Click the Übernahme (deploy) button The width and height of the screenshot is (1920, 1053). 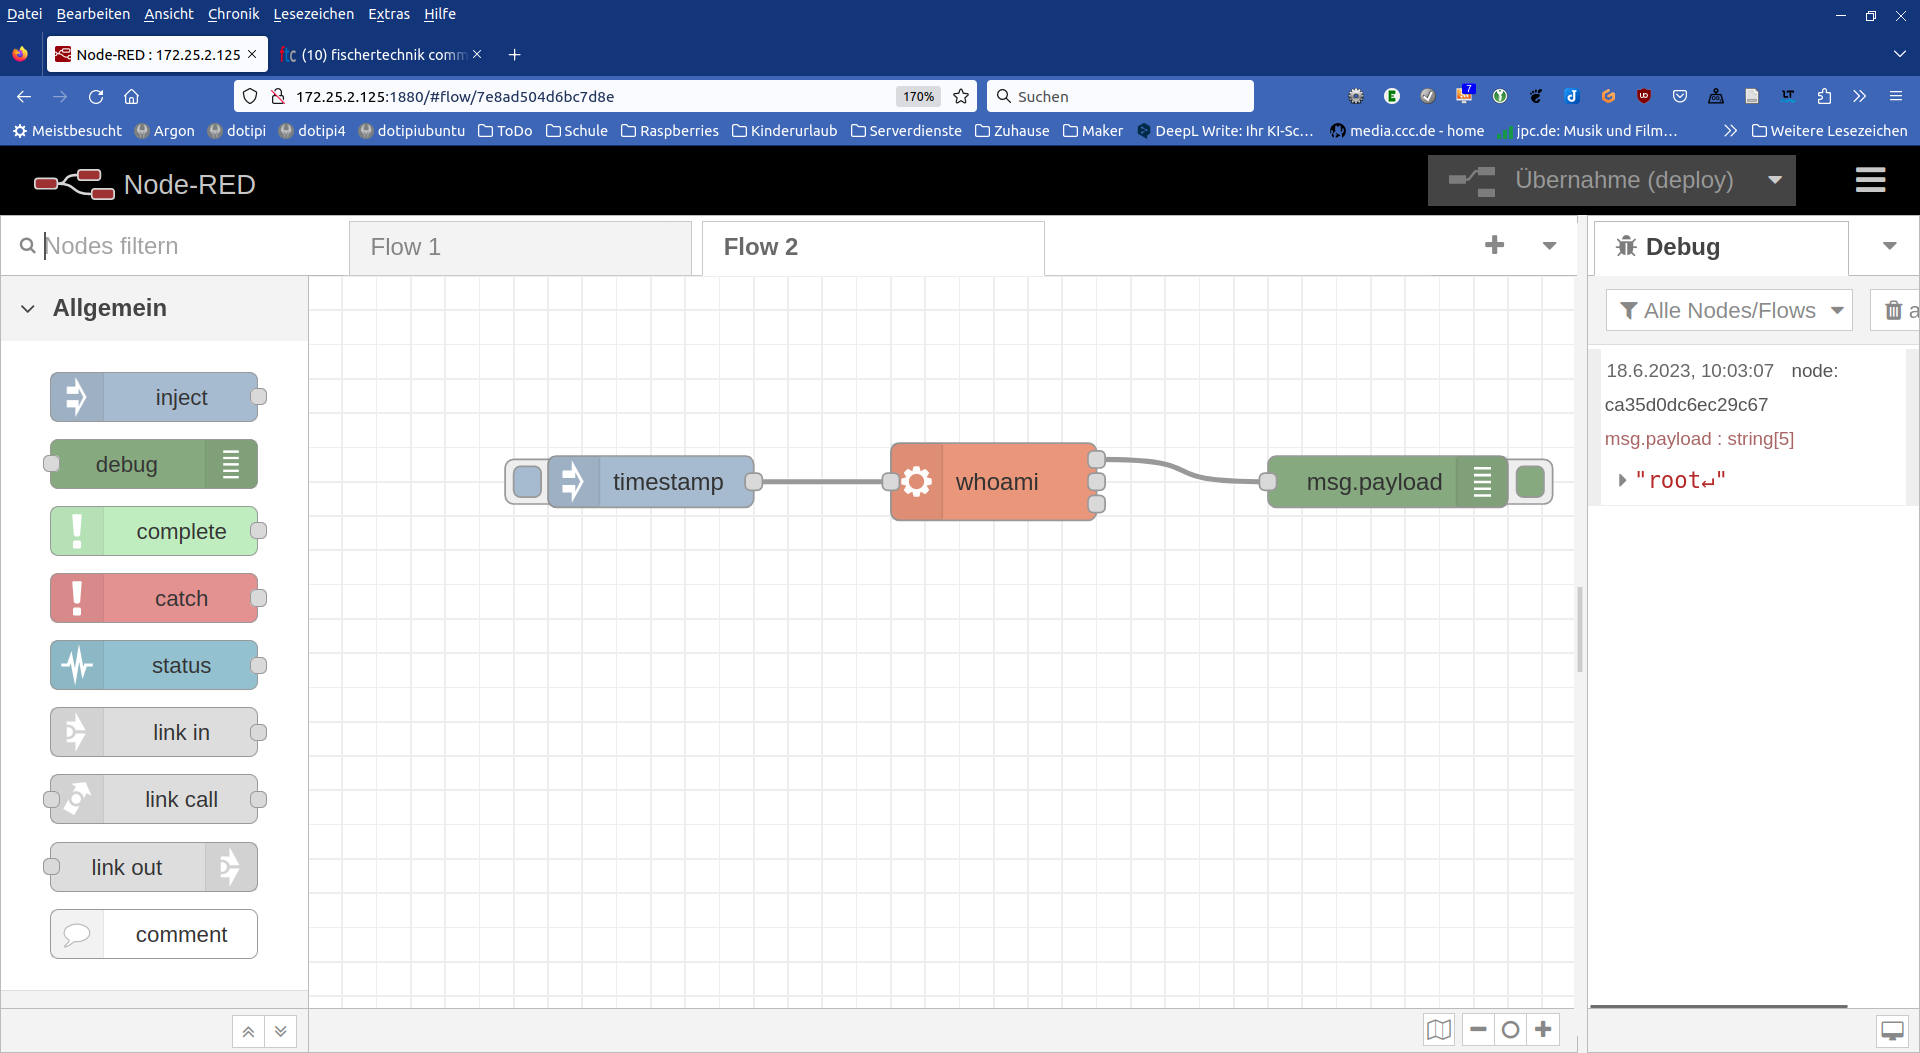point(1592,180)
